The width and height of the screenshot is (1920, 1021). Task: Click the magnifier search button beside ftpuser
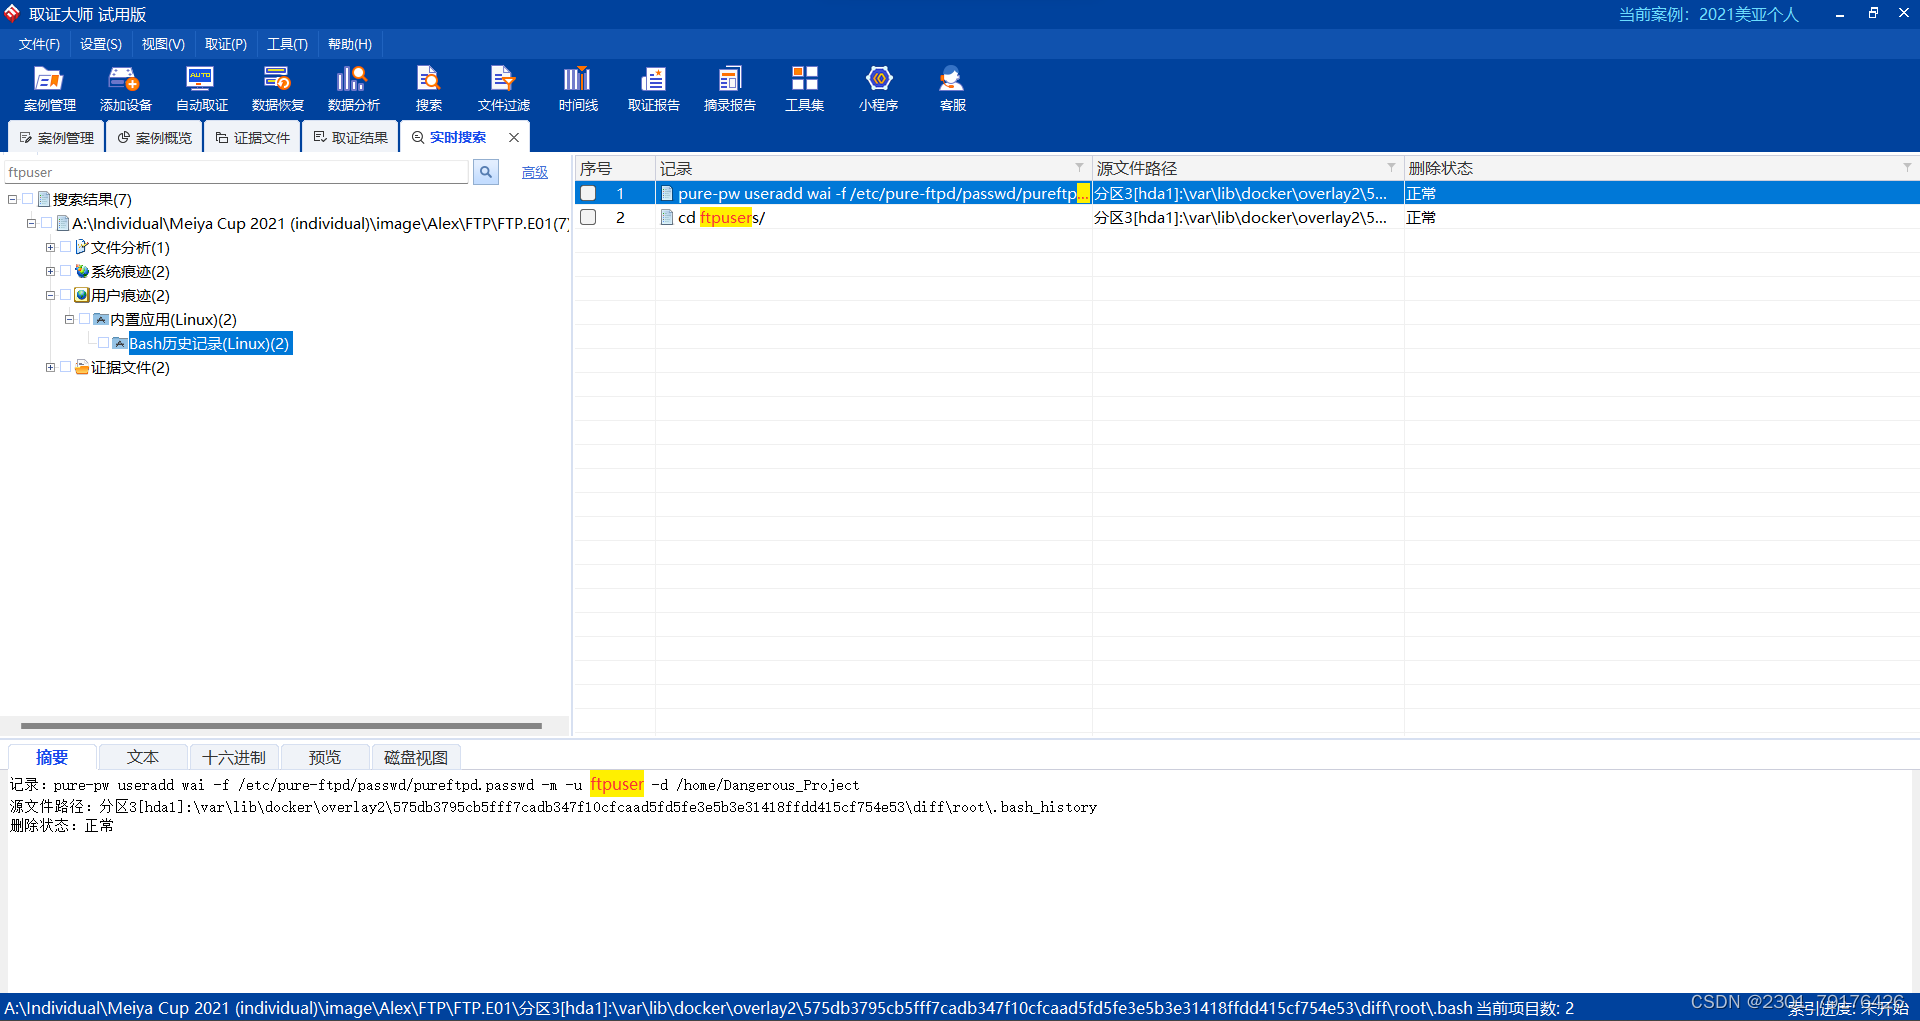[486, 172]
